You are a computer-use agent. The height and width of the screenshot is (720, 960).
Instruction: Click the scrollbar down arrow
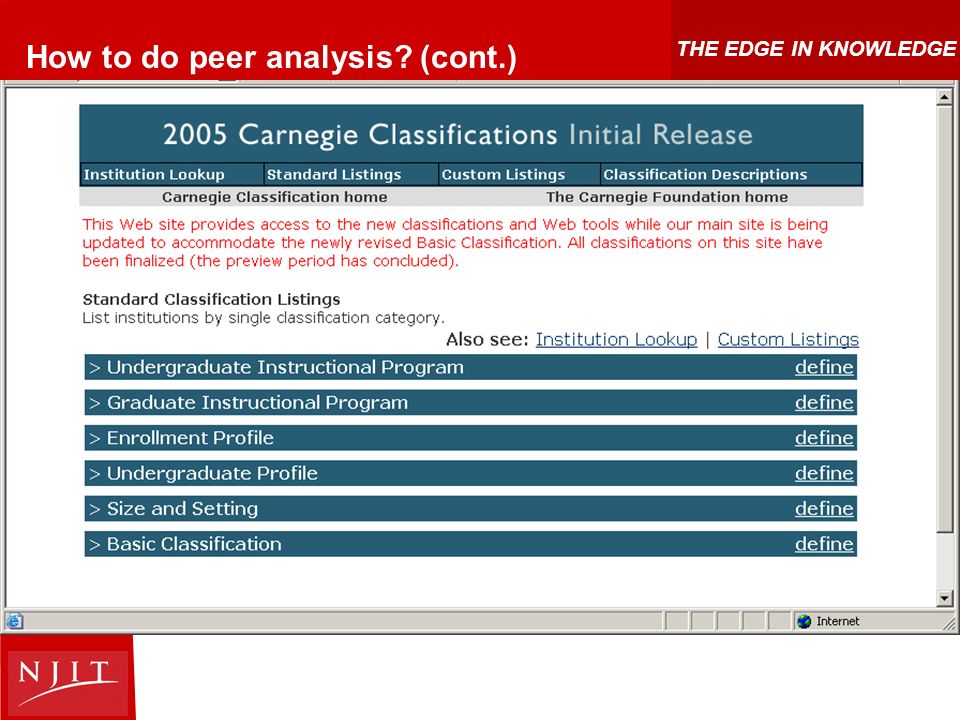(x=945, y=598)
